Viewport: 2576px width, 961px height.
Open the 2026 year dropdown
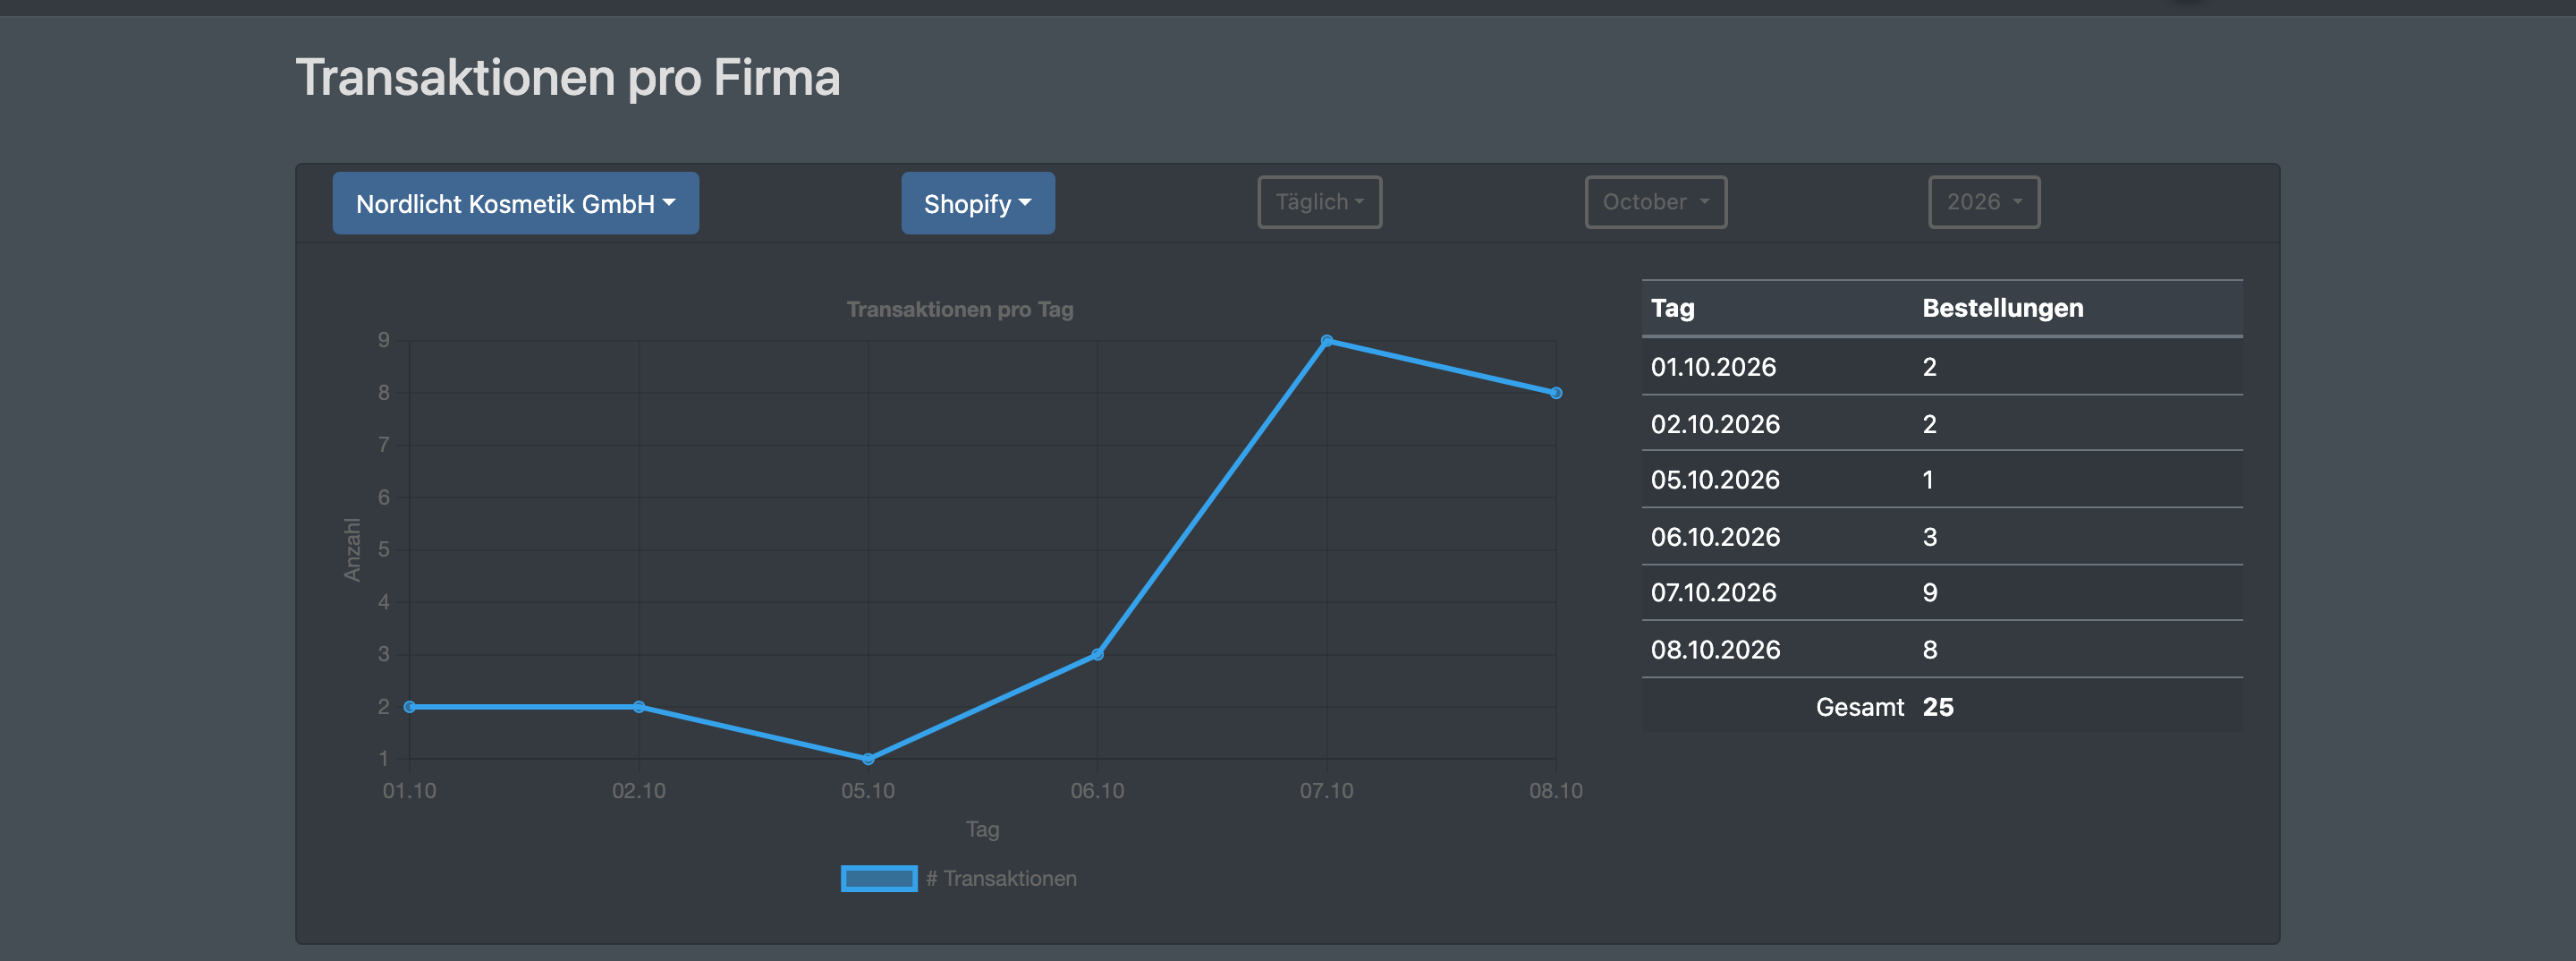tap(1984, 202)
